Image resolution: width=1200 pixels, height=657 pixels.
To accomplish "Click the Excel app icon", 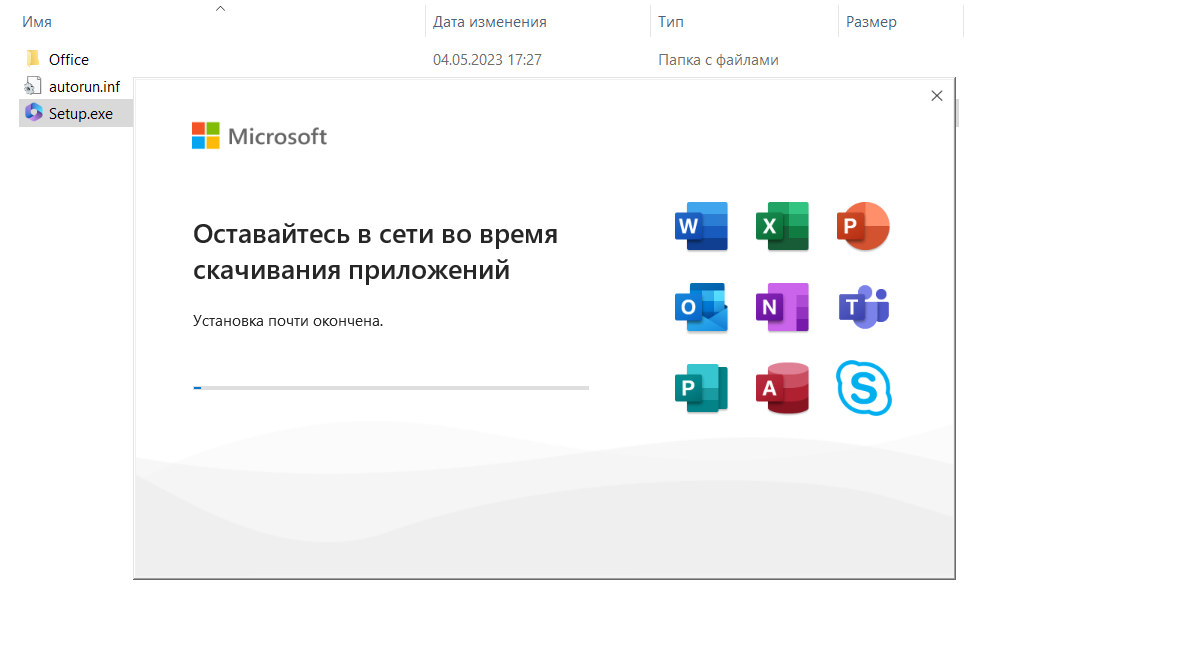I will click(782, 226).
